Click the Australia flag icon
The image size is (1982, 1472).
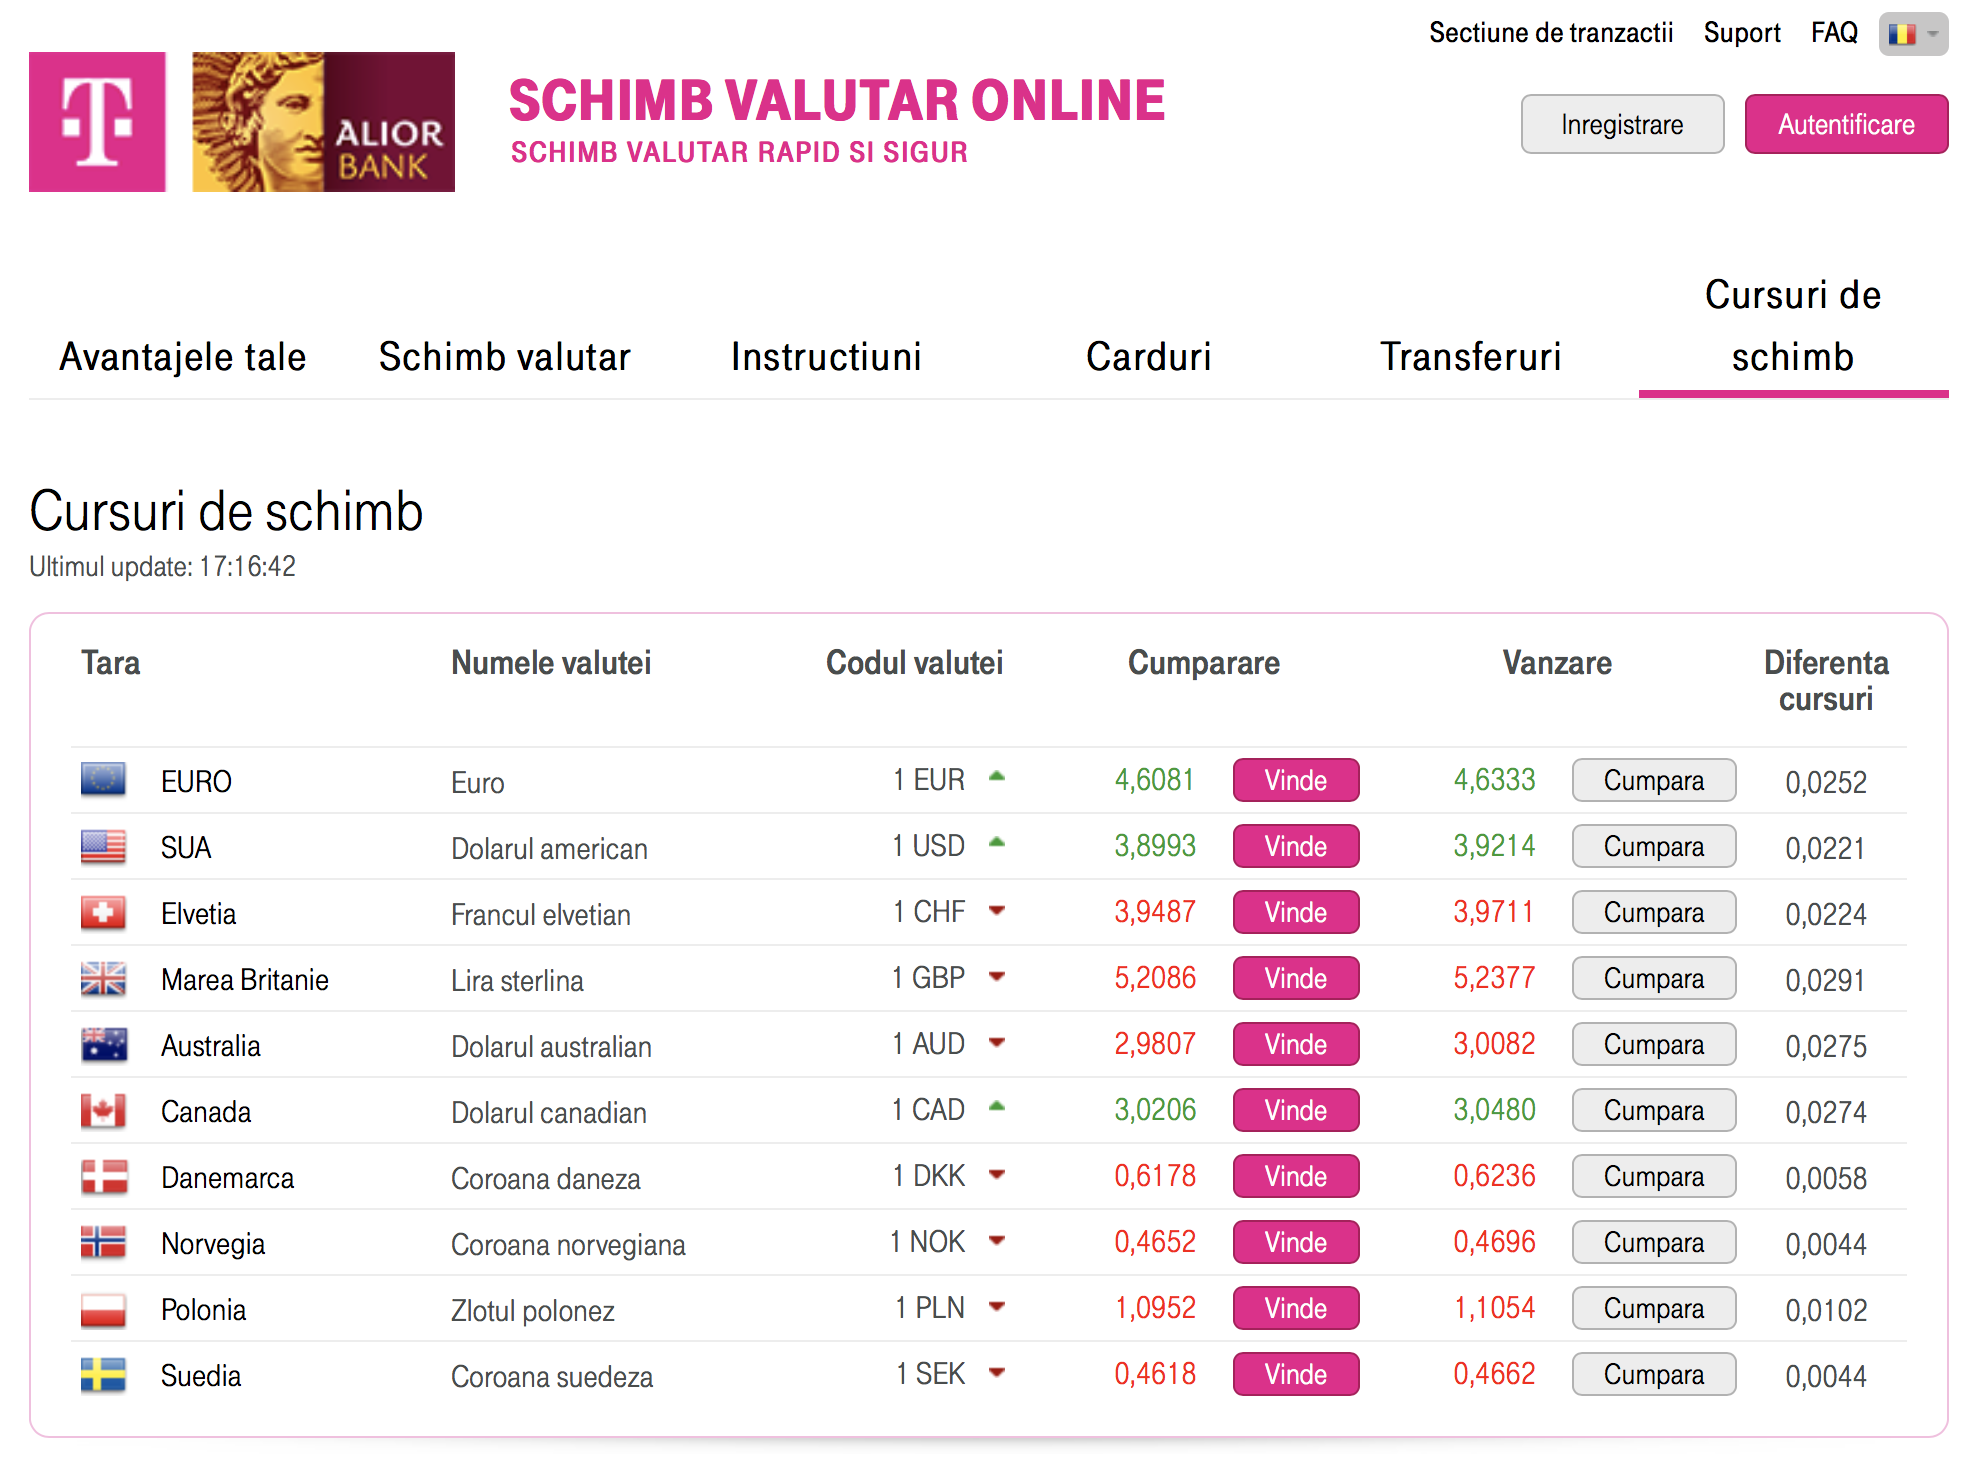click(103, 1044)
